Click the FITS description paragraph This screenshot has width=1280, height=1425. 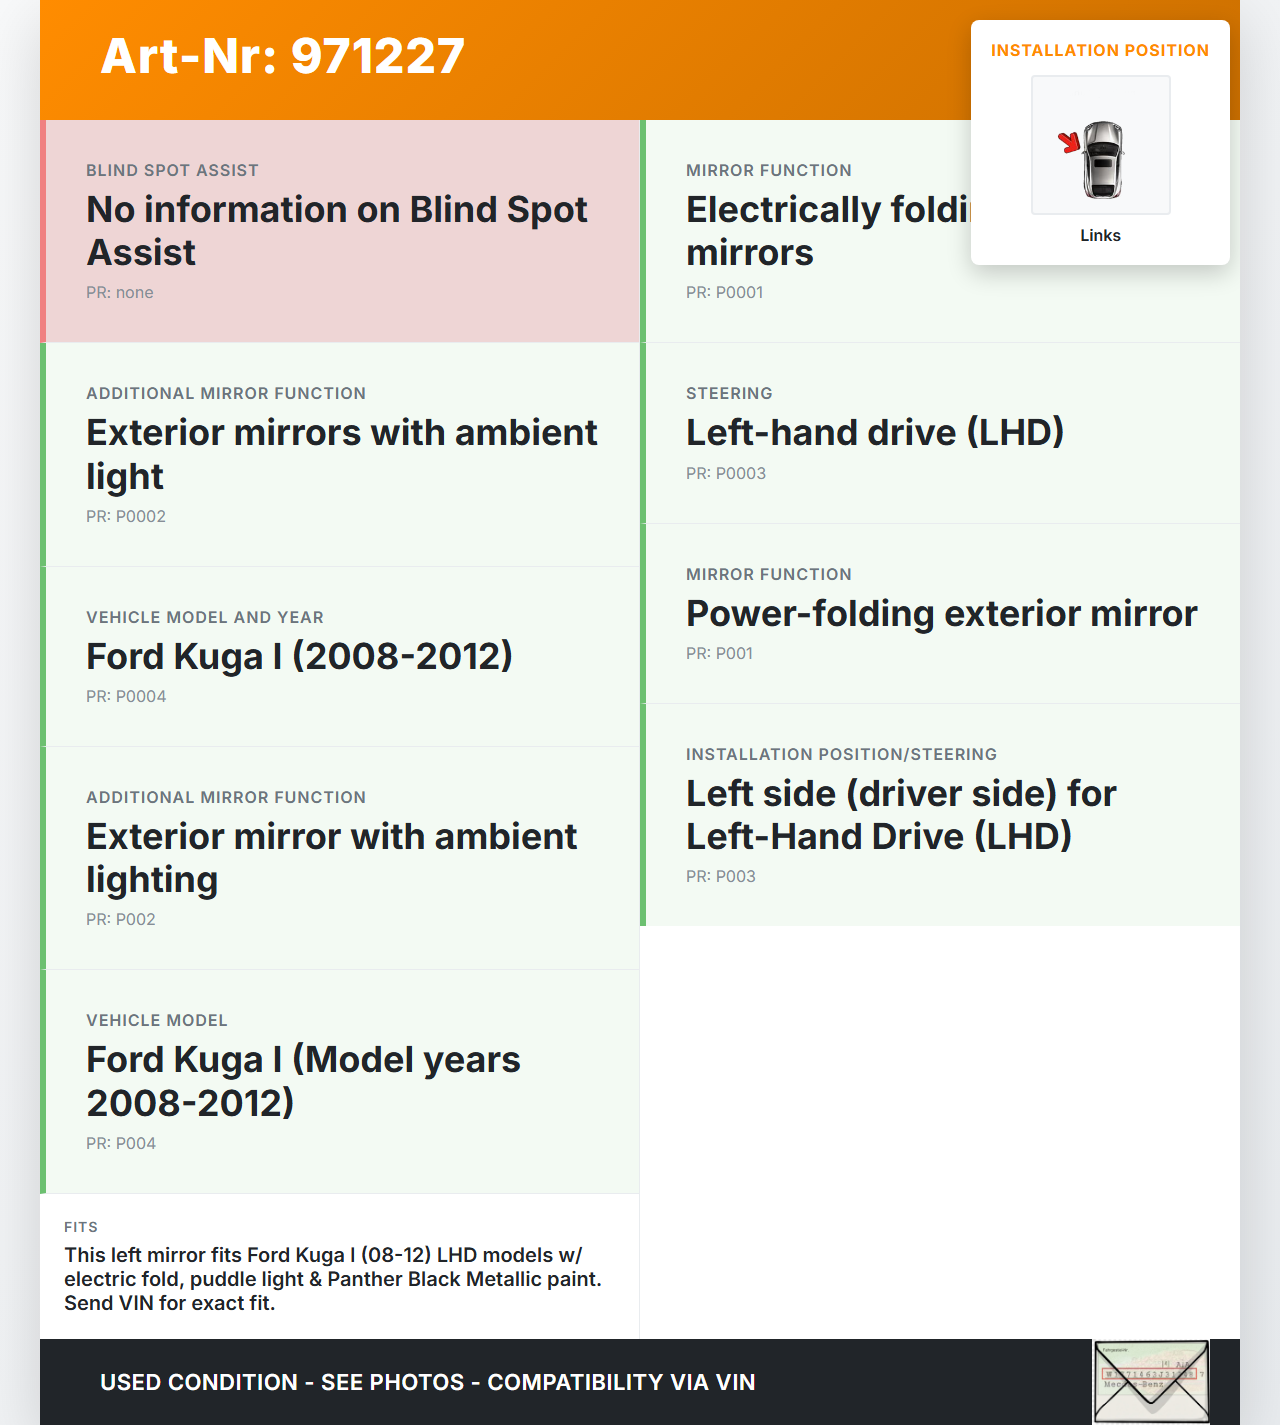[333, 1279]
